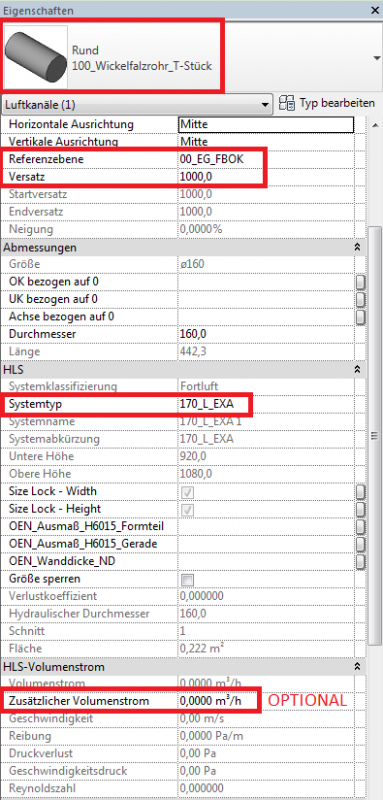The width and height of the screenshot is (383, 800).
Task: Click association button for Achse bezogen auf 0
Action: pyautogui.click(x=361, y=317)
